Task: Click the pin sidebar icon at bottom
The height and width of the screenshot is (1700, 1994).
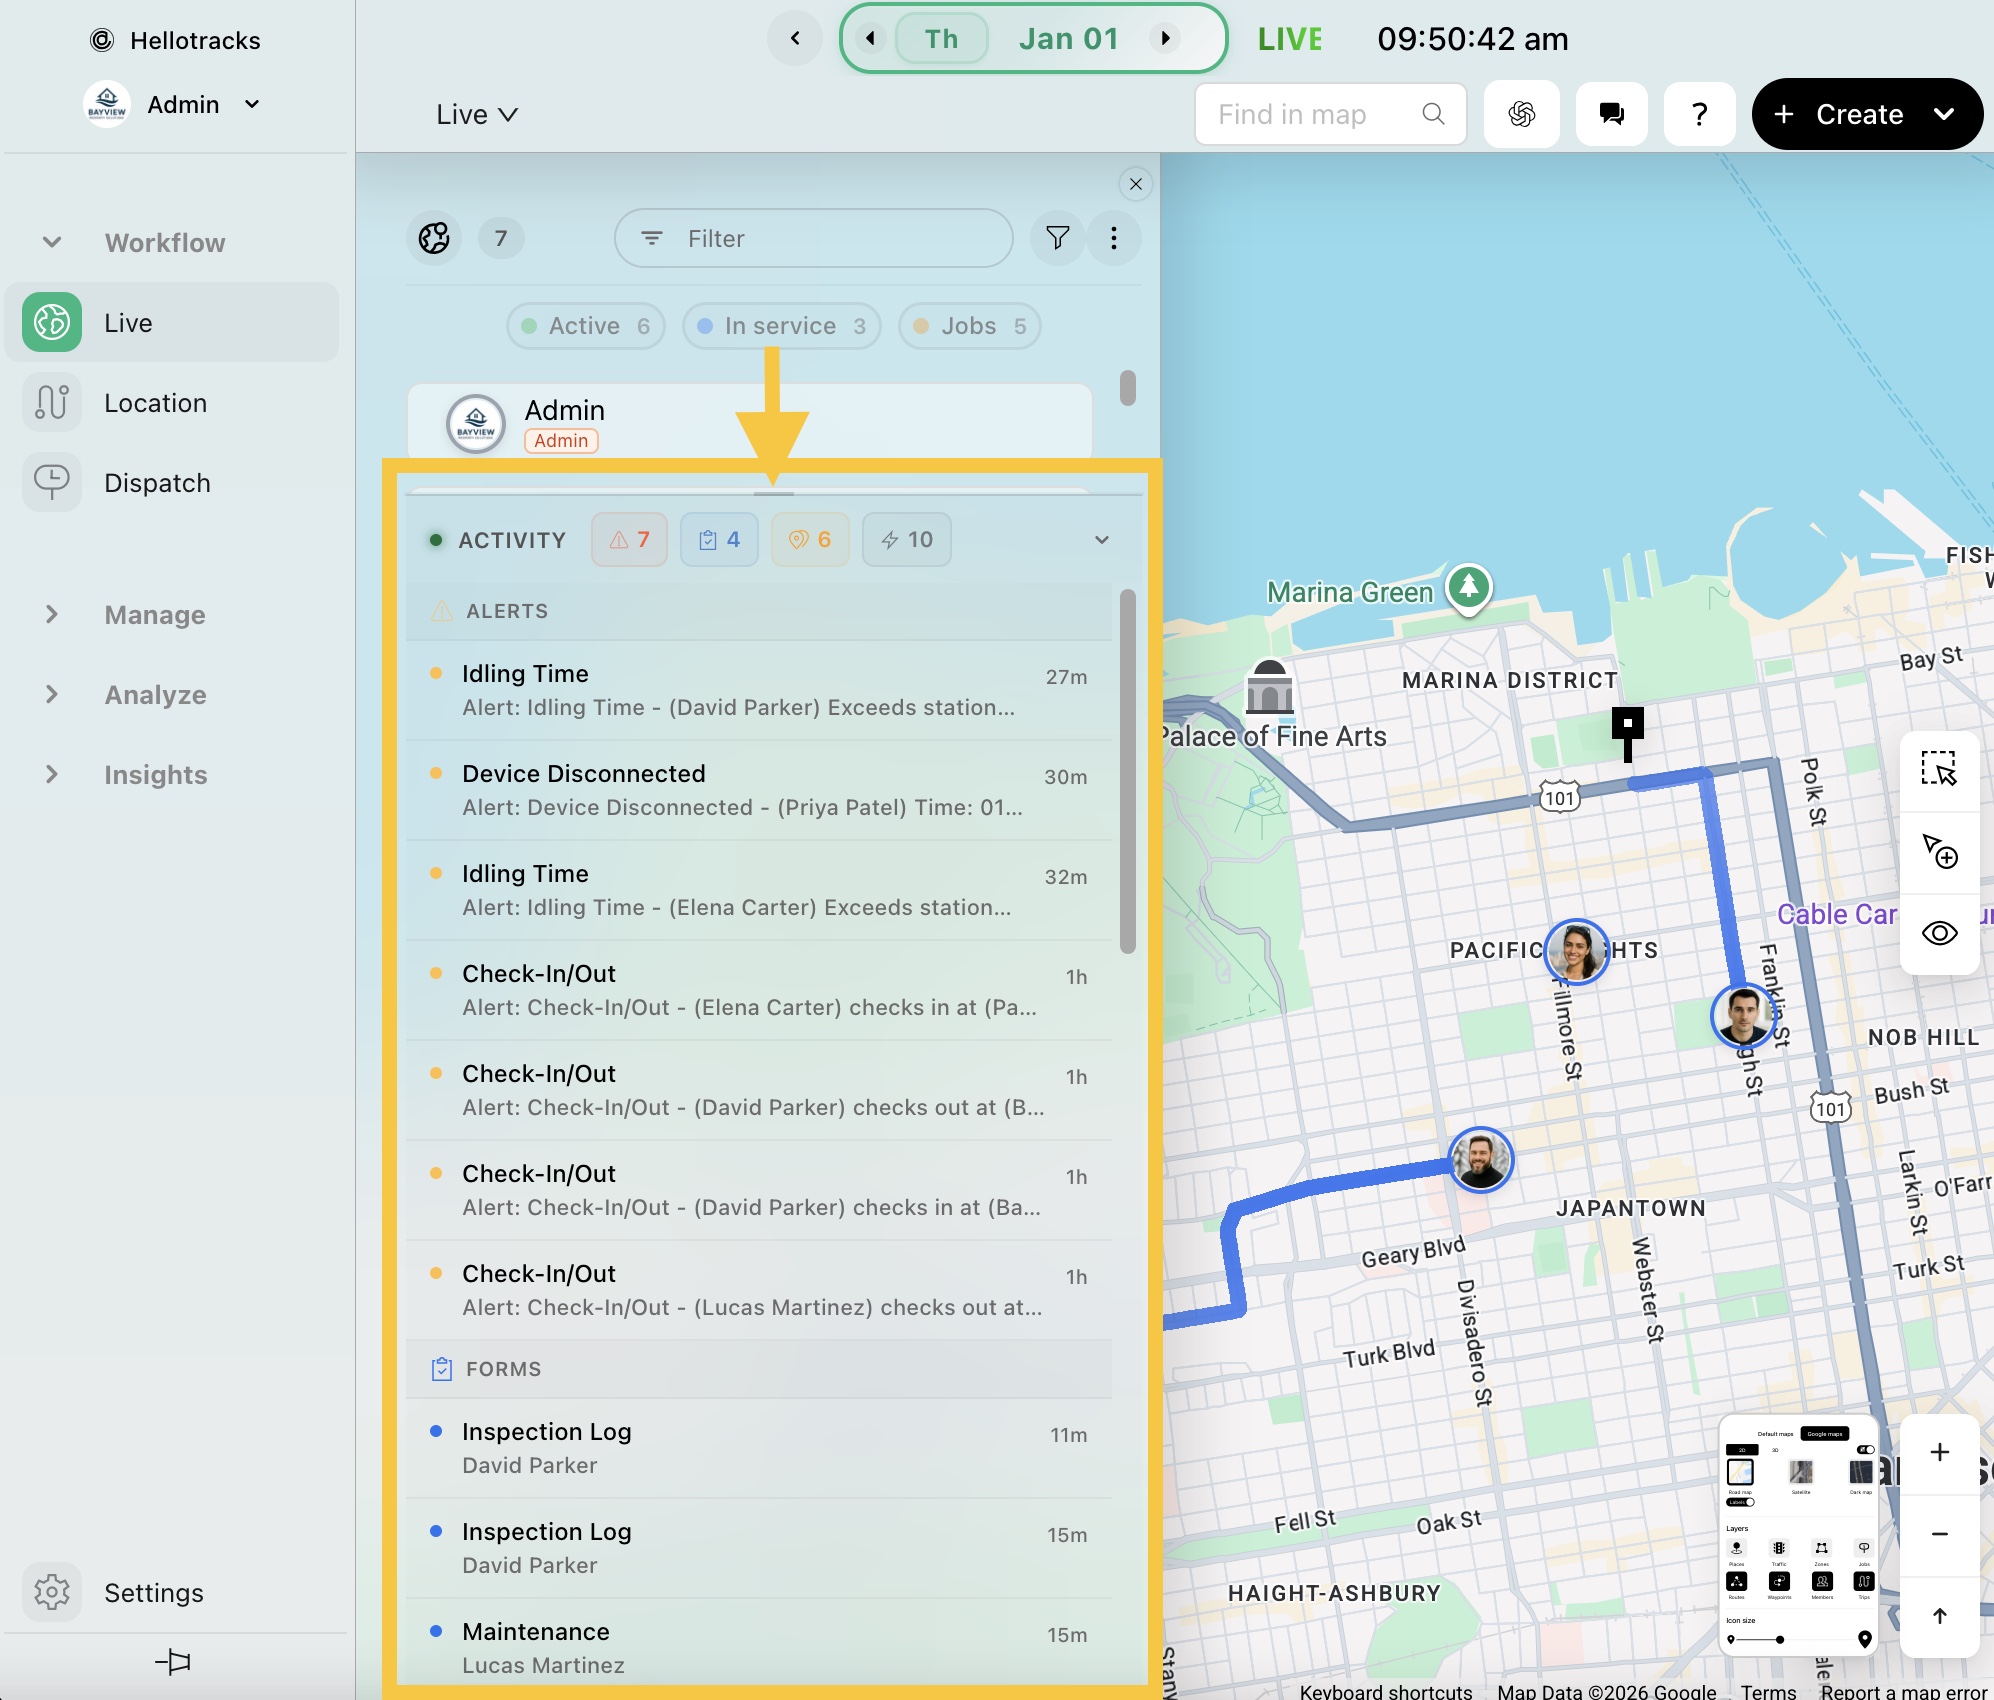Action: (x=173, y=1662)
